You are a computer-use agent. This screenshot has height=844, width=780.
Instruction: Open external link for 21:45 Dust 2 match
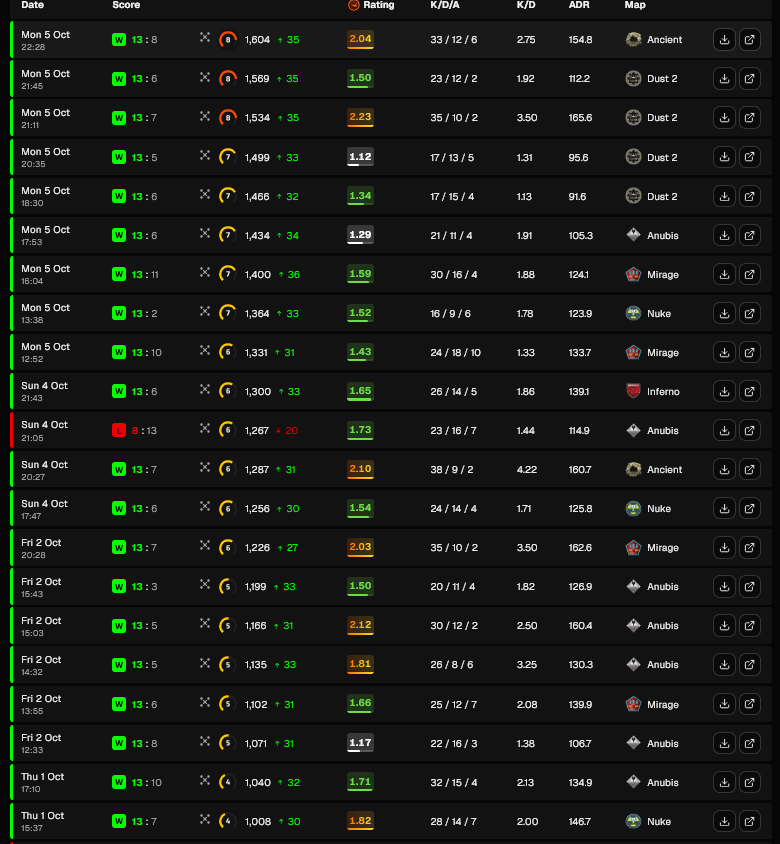(x=749, y=79)
